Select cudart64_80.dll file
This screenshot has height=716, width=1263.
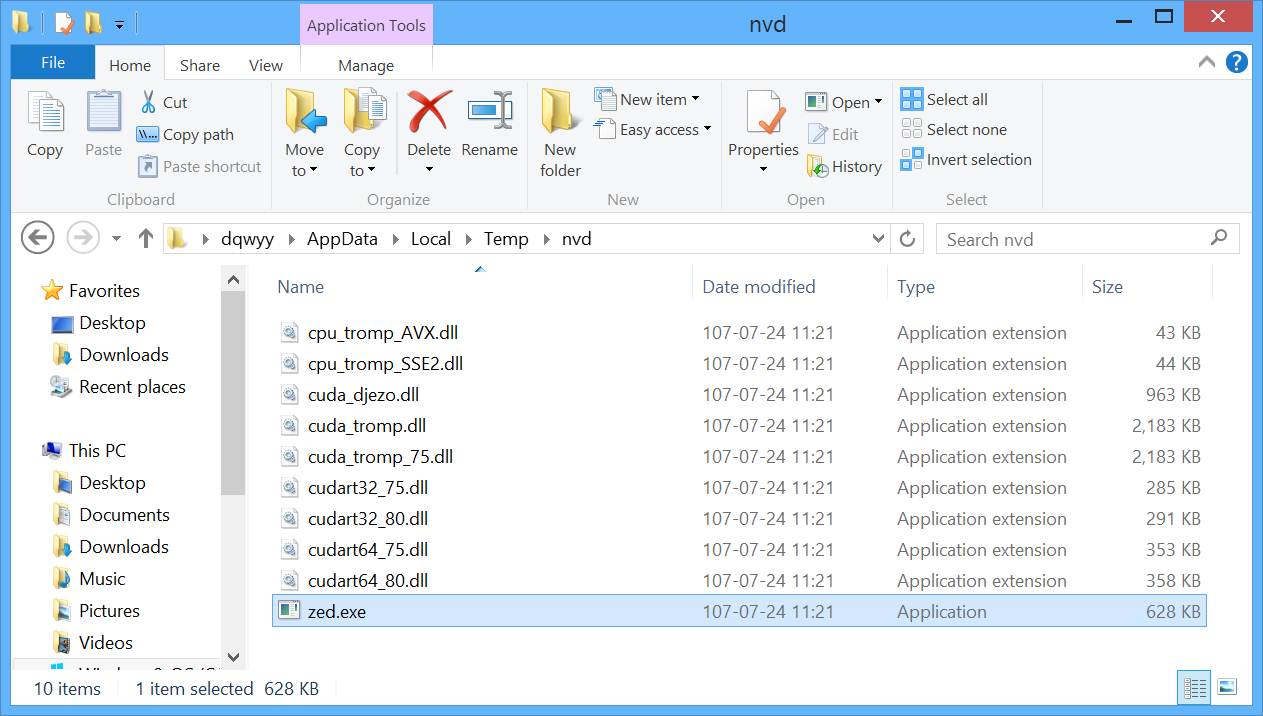click(739, 580)
